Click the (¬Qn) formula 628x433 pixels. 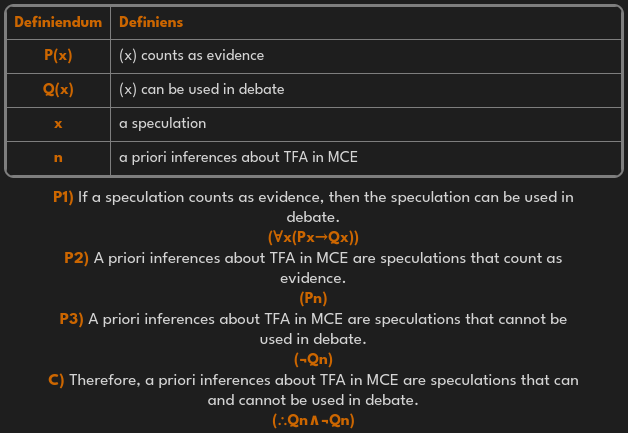pos(313,359)
